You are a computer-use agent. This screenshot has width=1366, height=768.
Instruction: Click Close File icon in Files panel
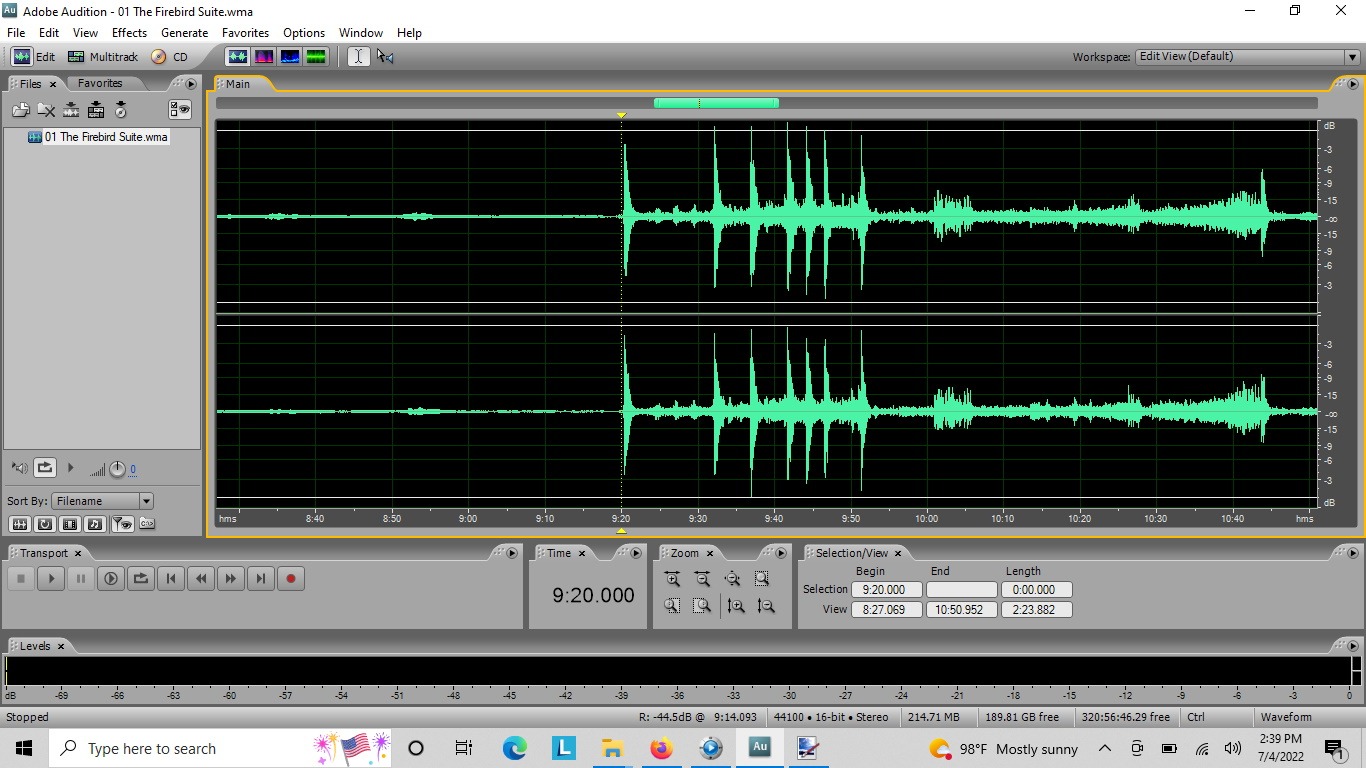pos(46,110)
